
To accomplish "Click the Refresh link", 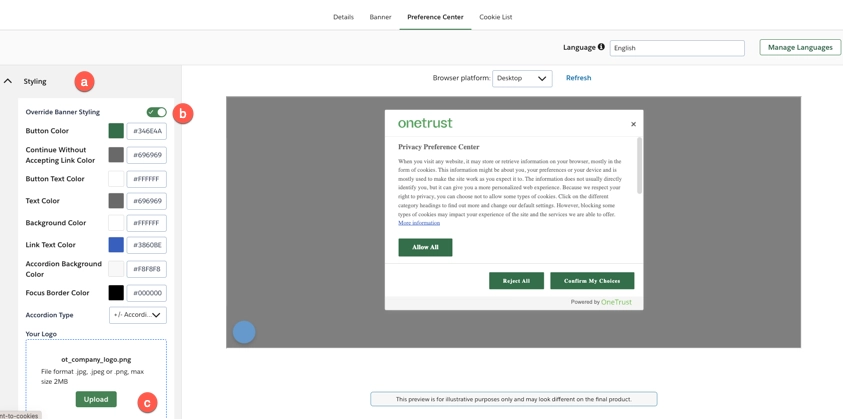I will [578, 78].
